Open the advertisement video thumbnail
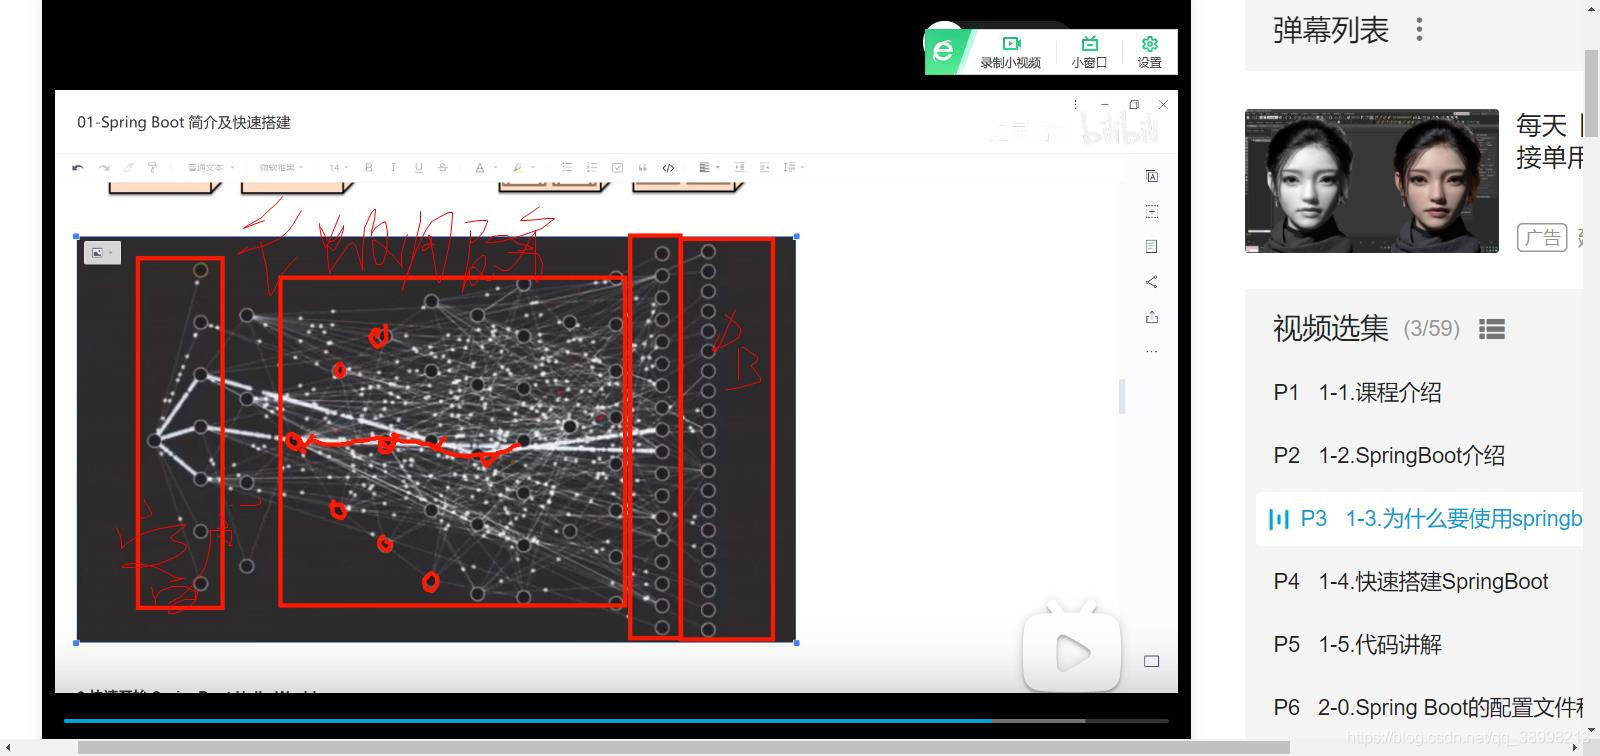The image size is (1600, 756). (1372, 181)
